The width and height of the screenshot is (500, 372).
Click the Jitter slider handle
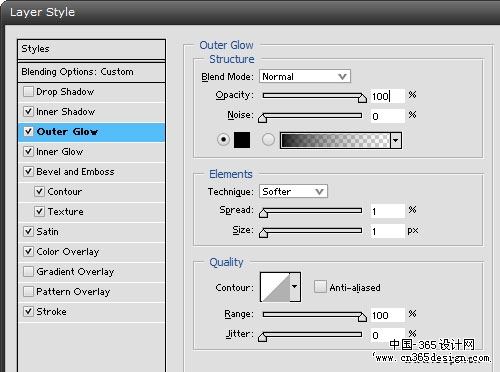(x=263, y=337)
